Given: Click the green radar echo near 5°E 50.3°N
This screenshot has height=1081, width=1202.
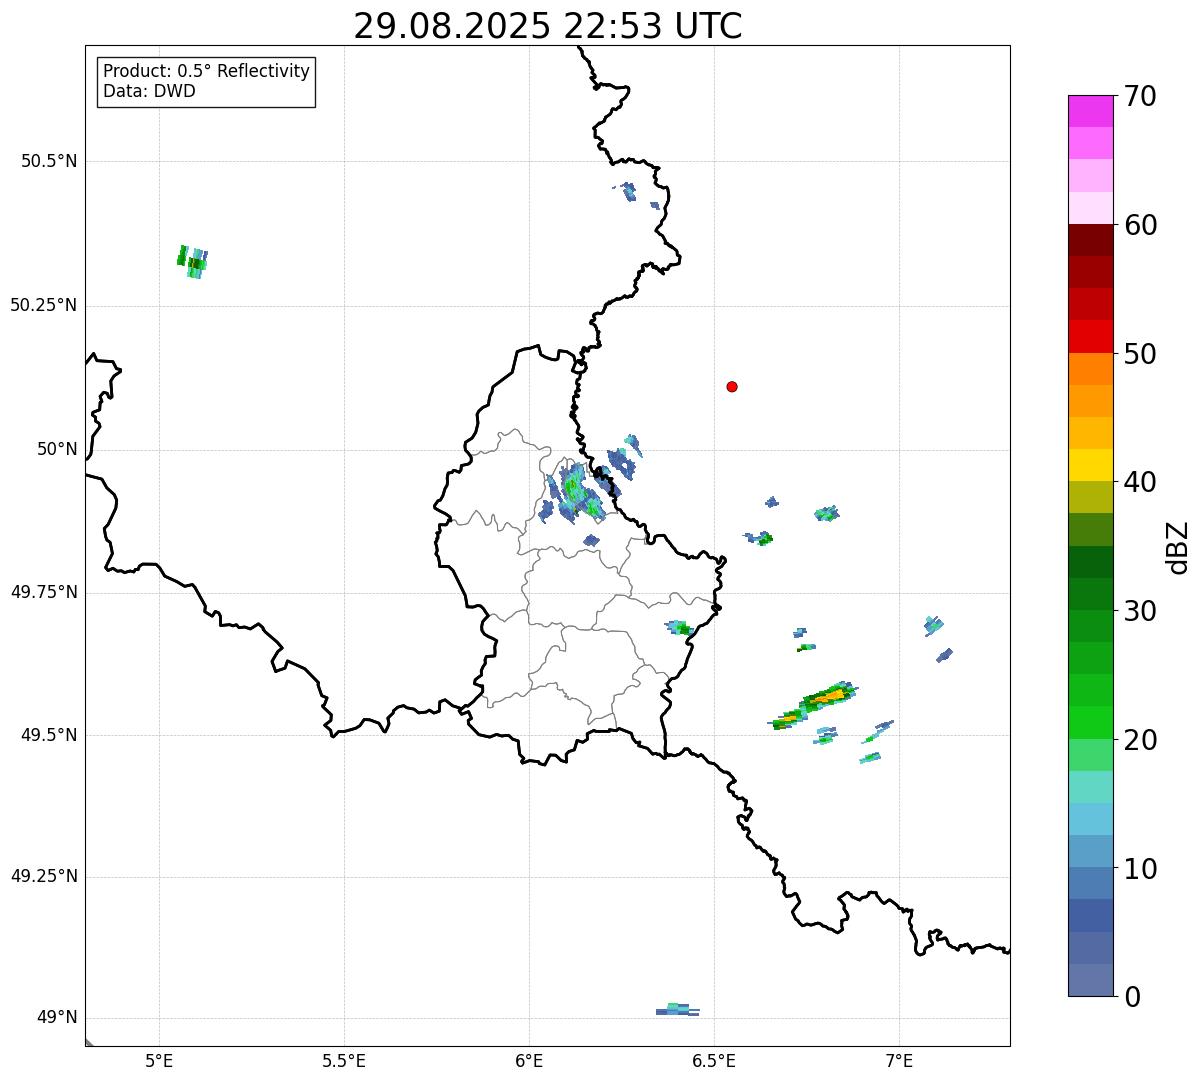Looking at the screenshot, I should point(191,262).
